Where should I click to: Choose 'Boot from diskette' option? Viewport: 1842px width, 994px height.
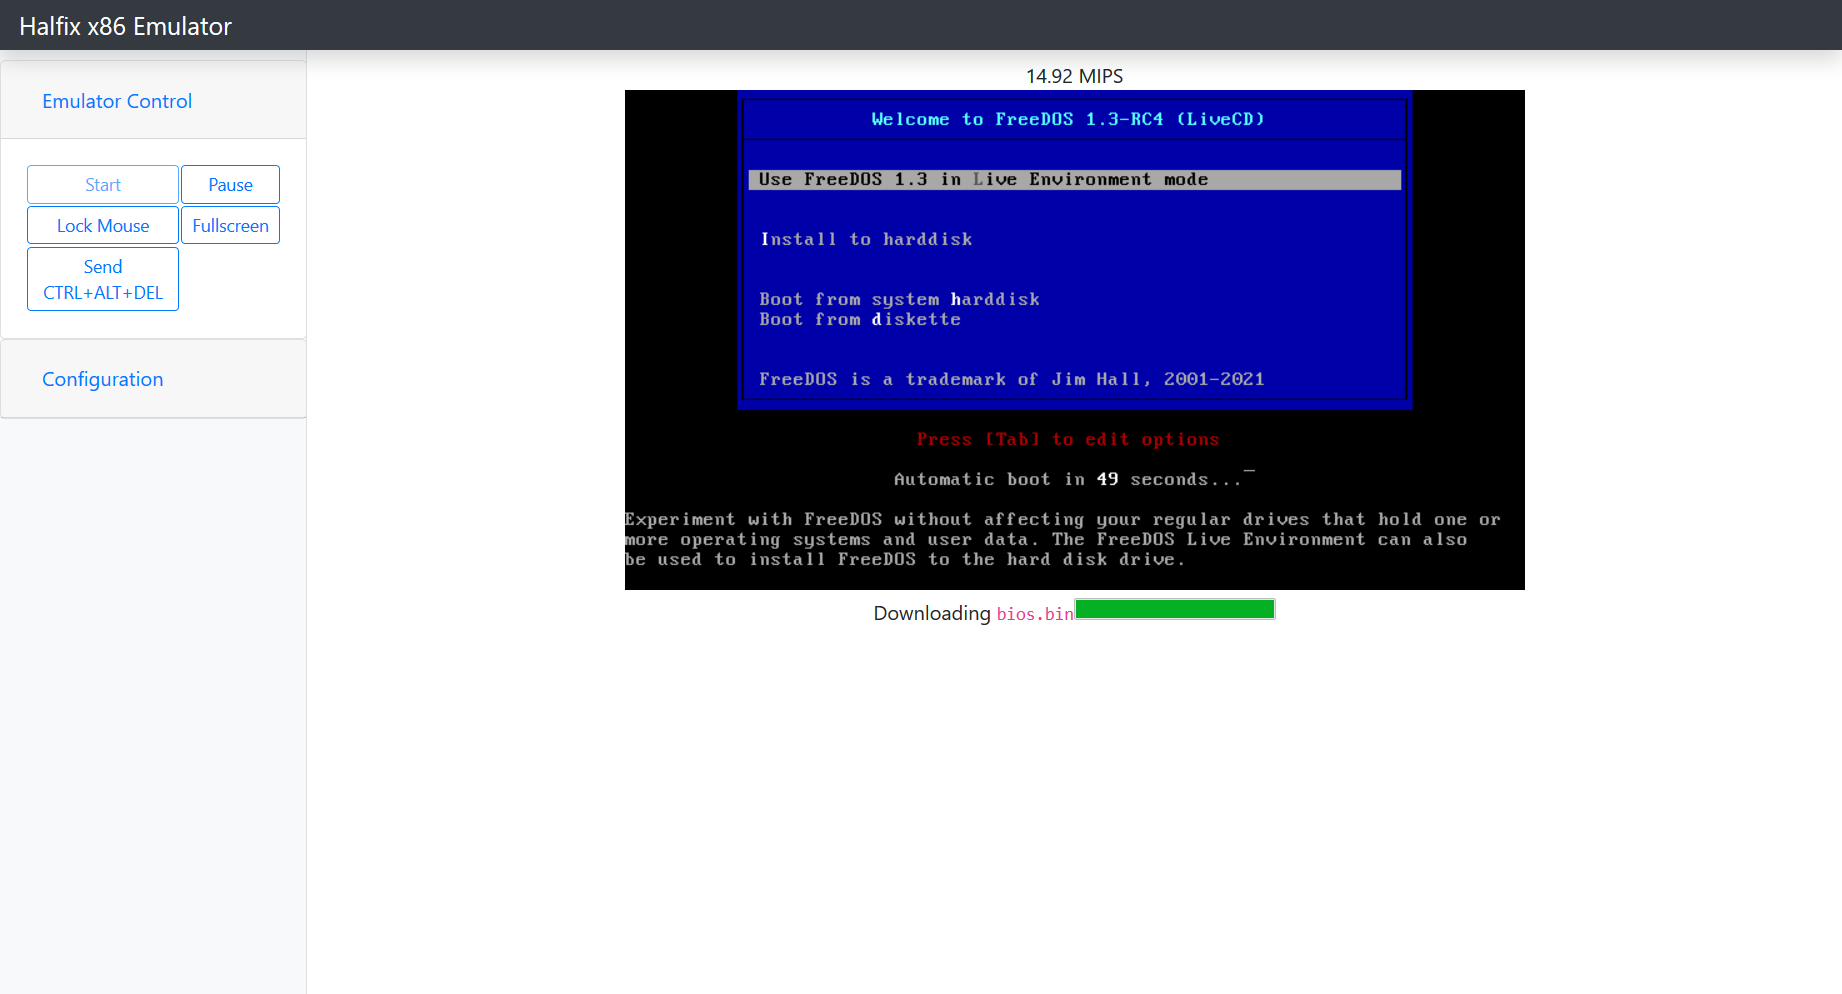click(860, 320)
